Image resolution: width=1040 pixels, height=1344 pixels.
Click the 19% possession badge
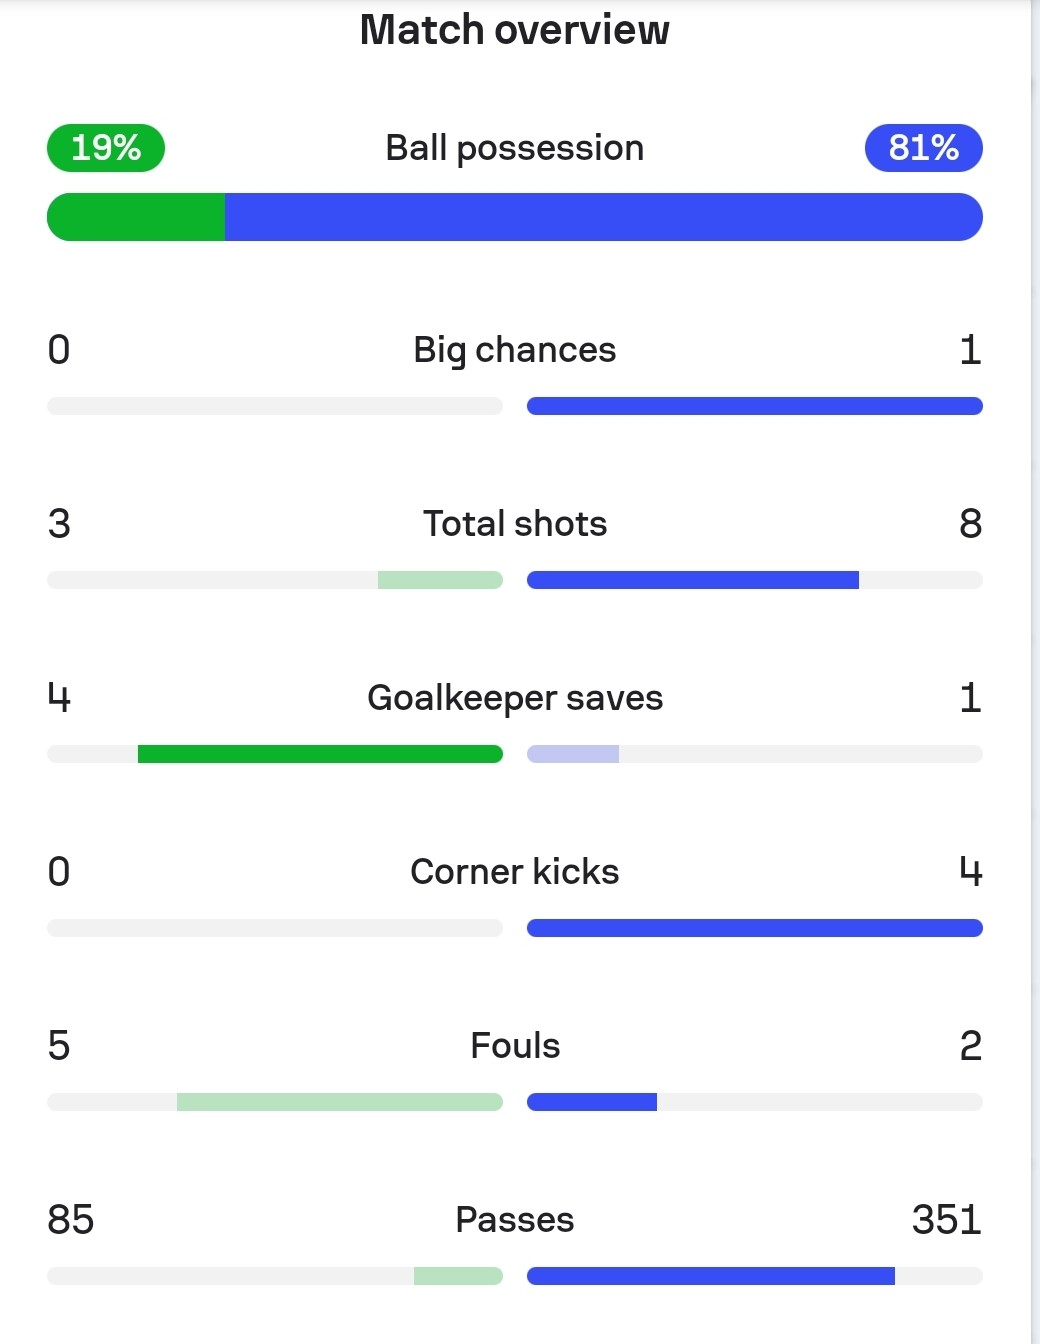coord(106,148)
